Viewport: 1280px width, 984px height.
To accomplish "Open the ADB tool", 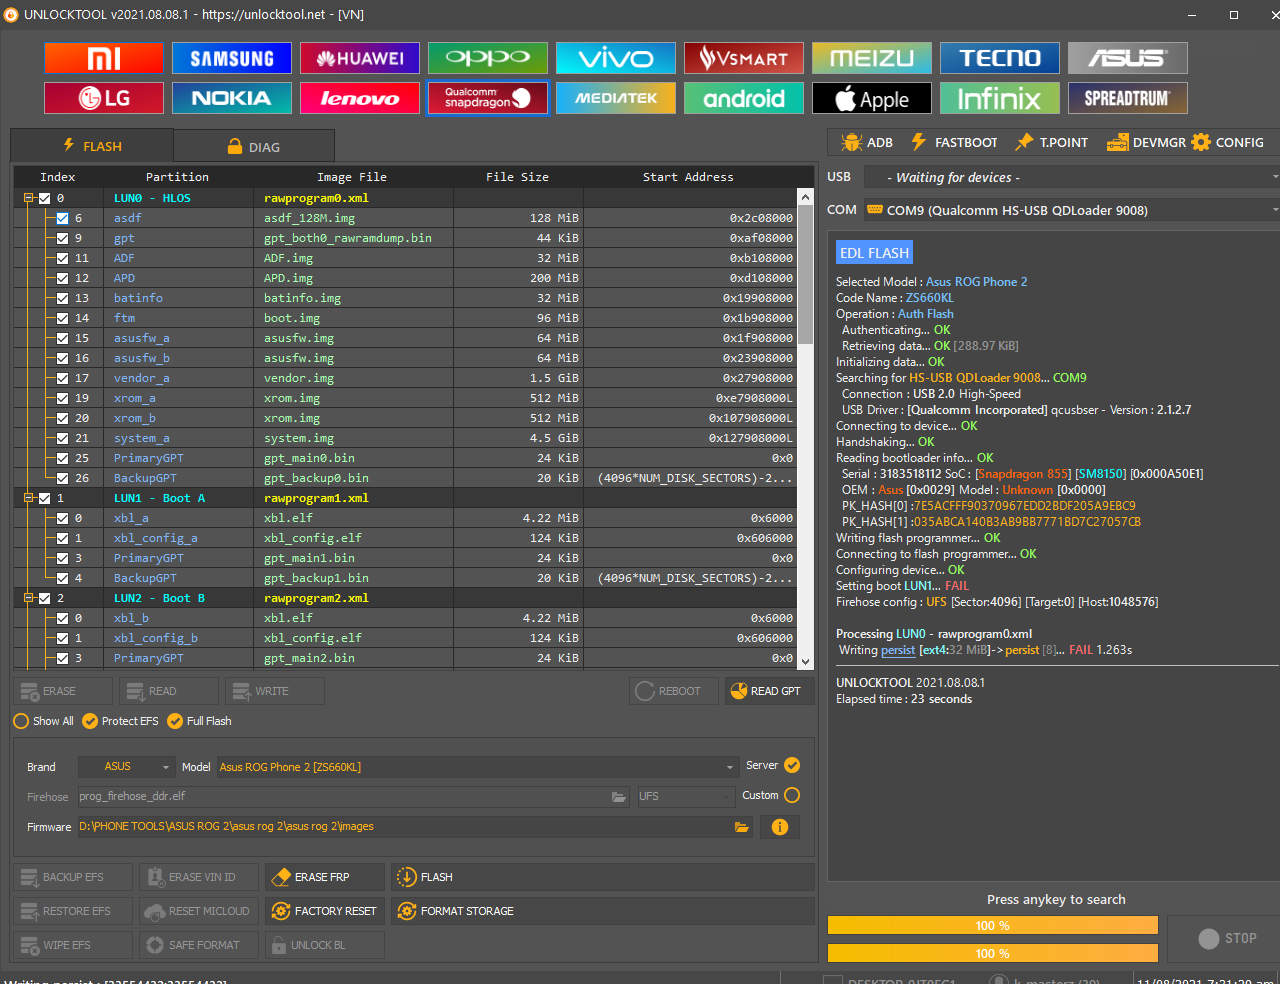I will coord(867,142).
